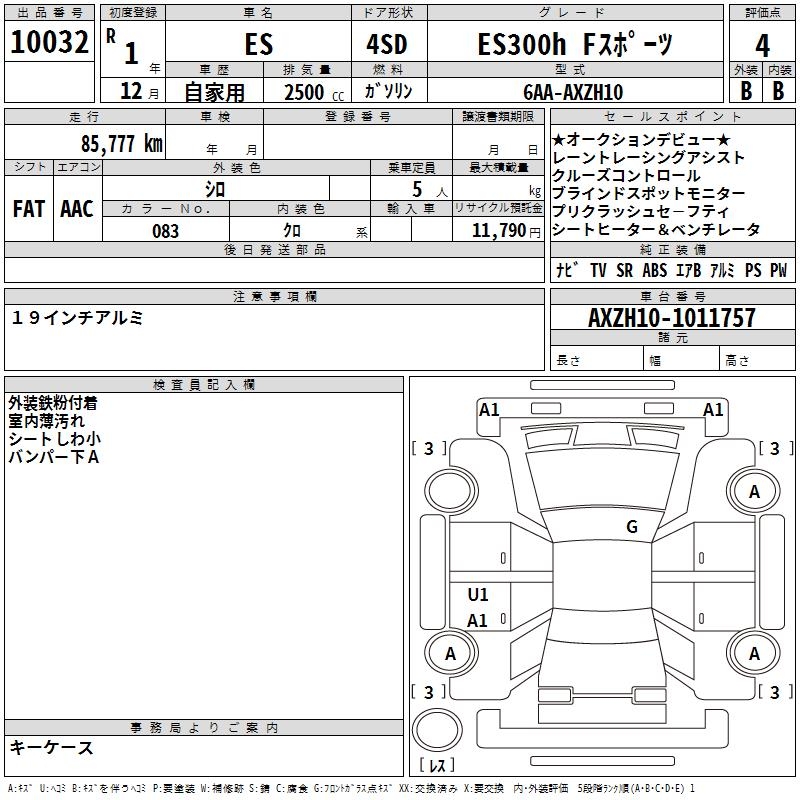This screenshot has width=800, height=800.
Task: Click エアB airbag equipment label
Action: [x=688, y=270]
